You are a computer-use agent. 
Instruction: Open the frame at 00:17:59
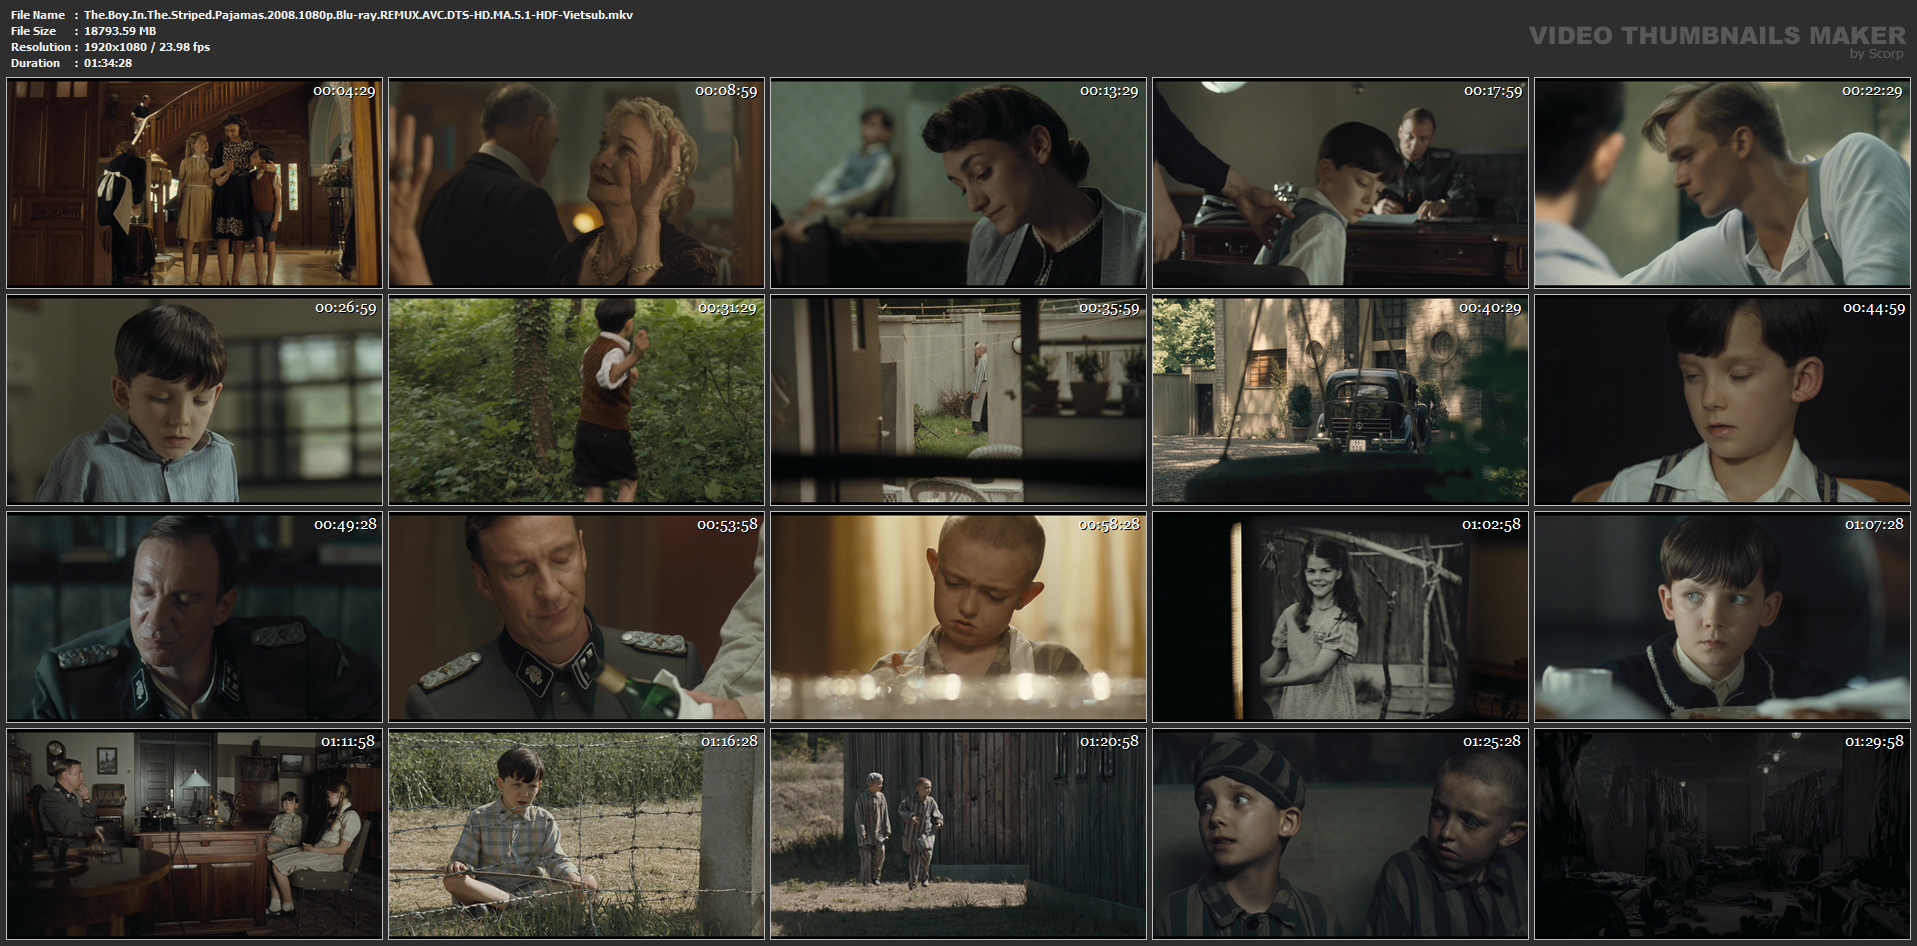pos(1340,184)
